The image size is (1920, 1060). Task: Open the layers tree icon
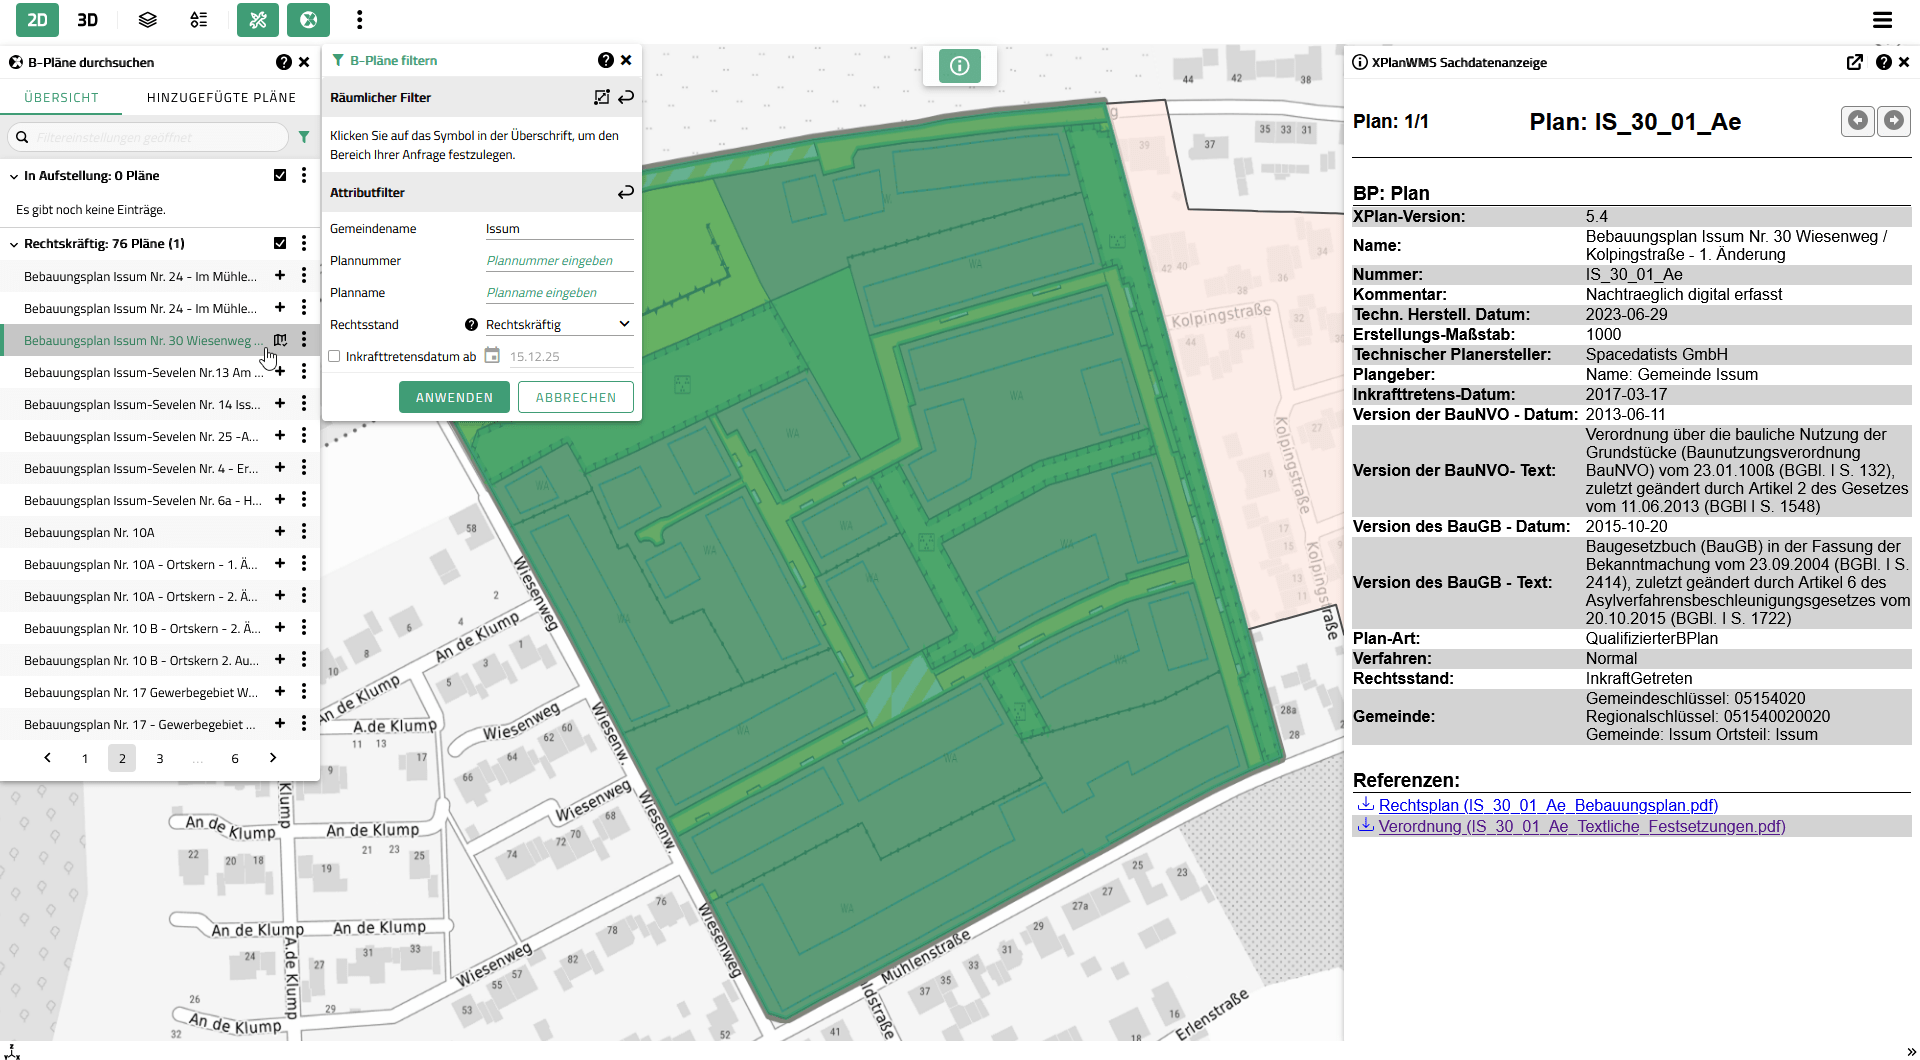(147, 20)
